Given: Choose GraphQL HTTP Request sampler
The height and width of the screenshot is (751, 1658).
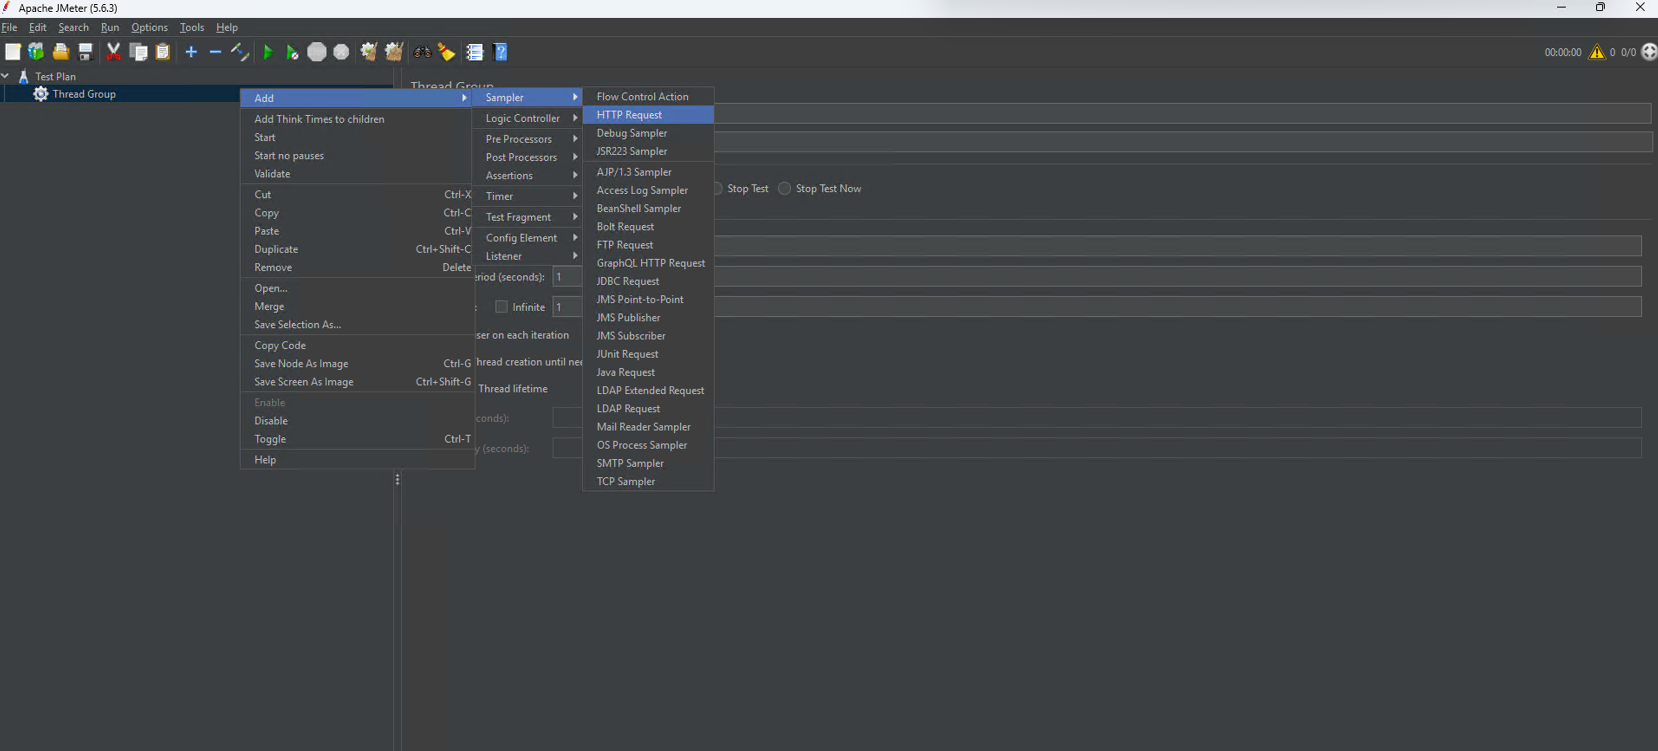Looking at the screenshot, I should (648, 263).
